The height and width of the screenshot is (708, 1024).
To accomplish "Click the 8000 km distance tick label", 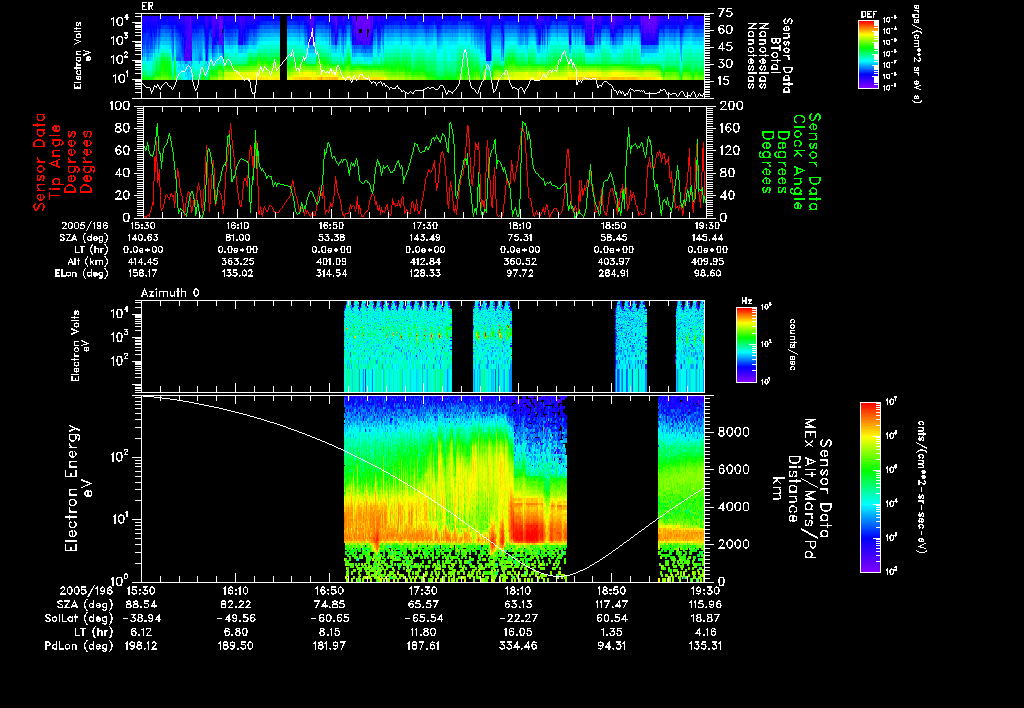I will click(733, 432).
